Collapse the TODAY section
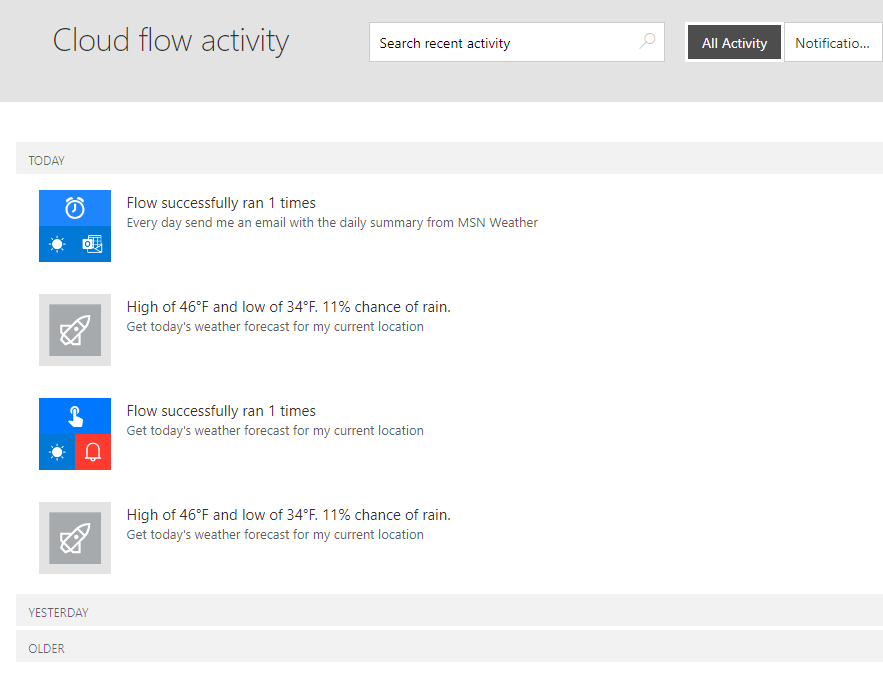The image size is (883, 676). pos(46,160)
